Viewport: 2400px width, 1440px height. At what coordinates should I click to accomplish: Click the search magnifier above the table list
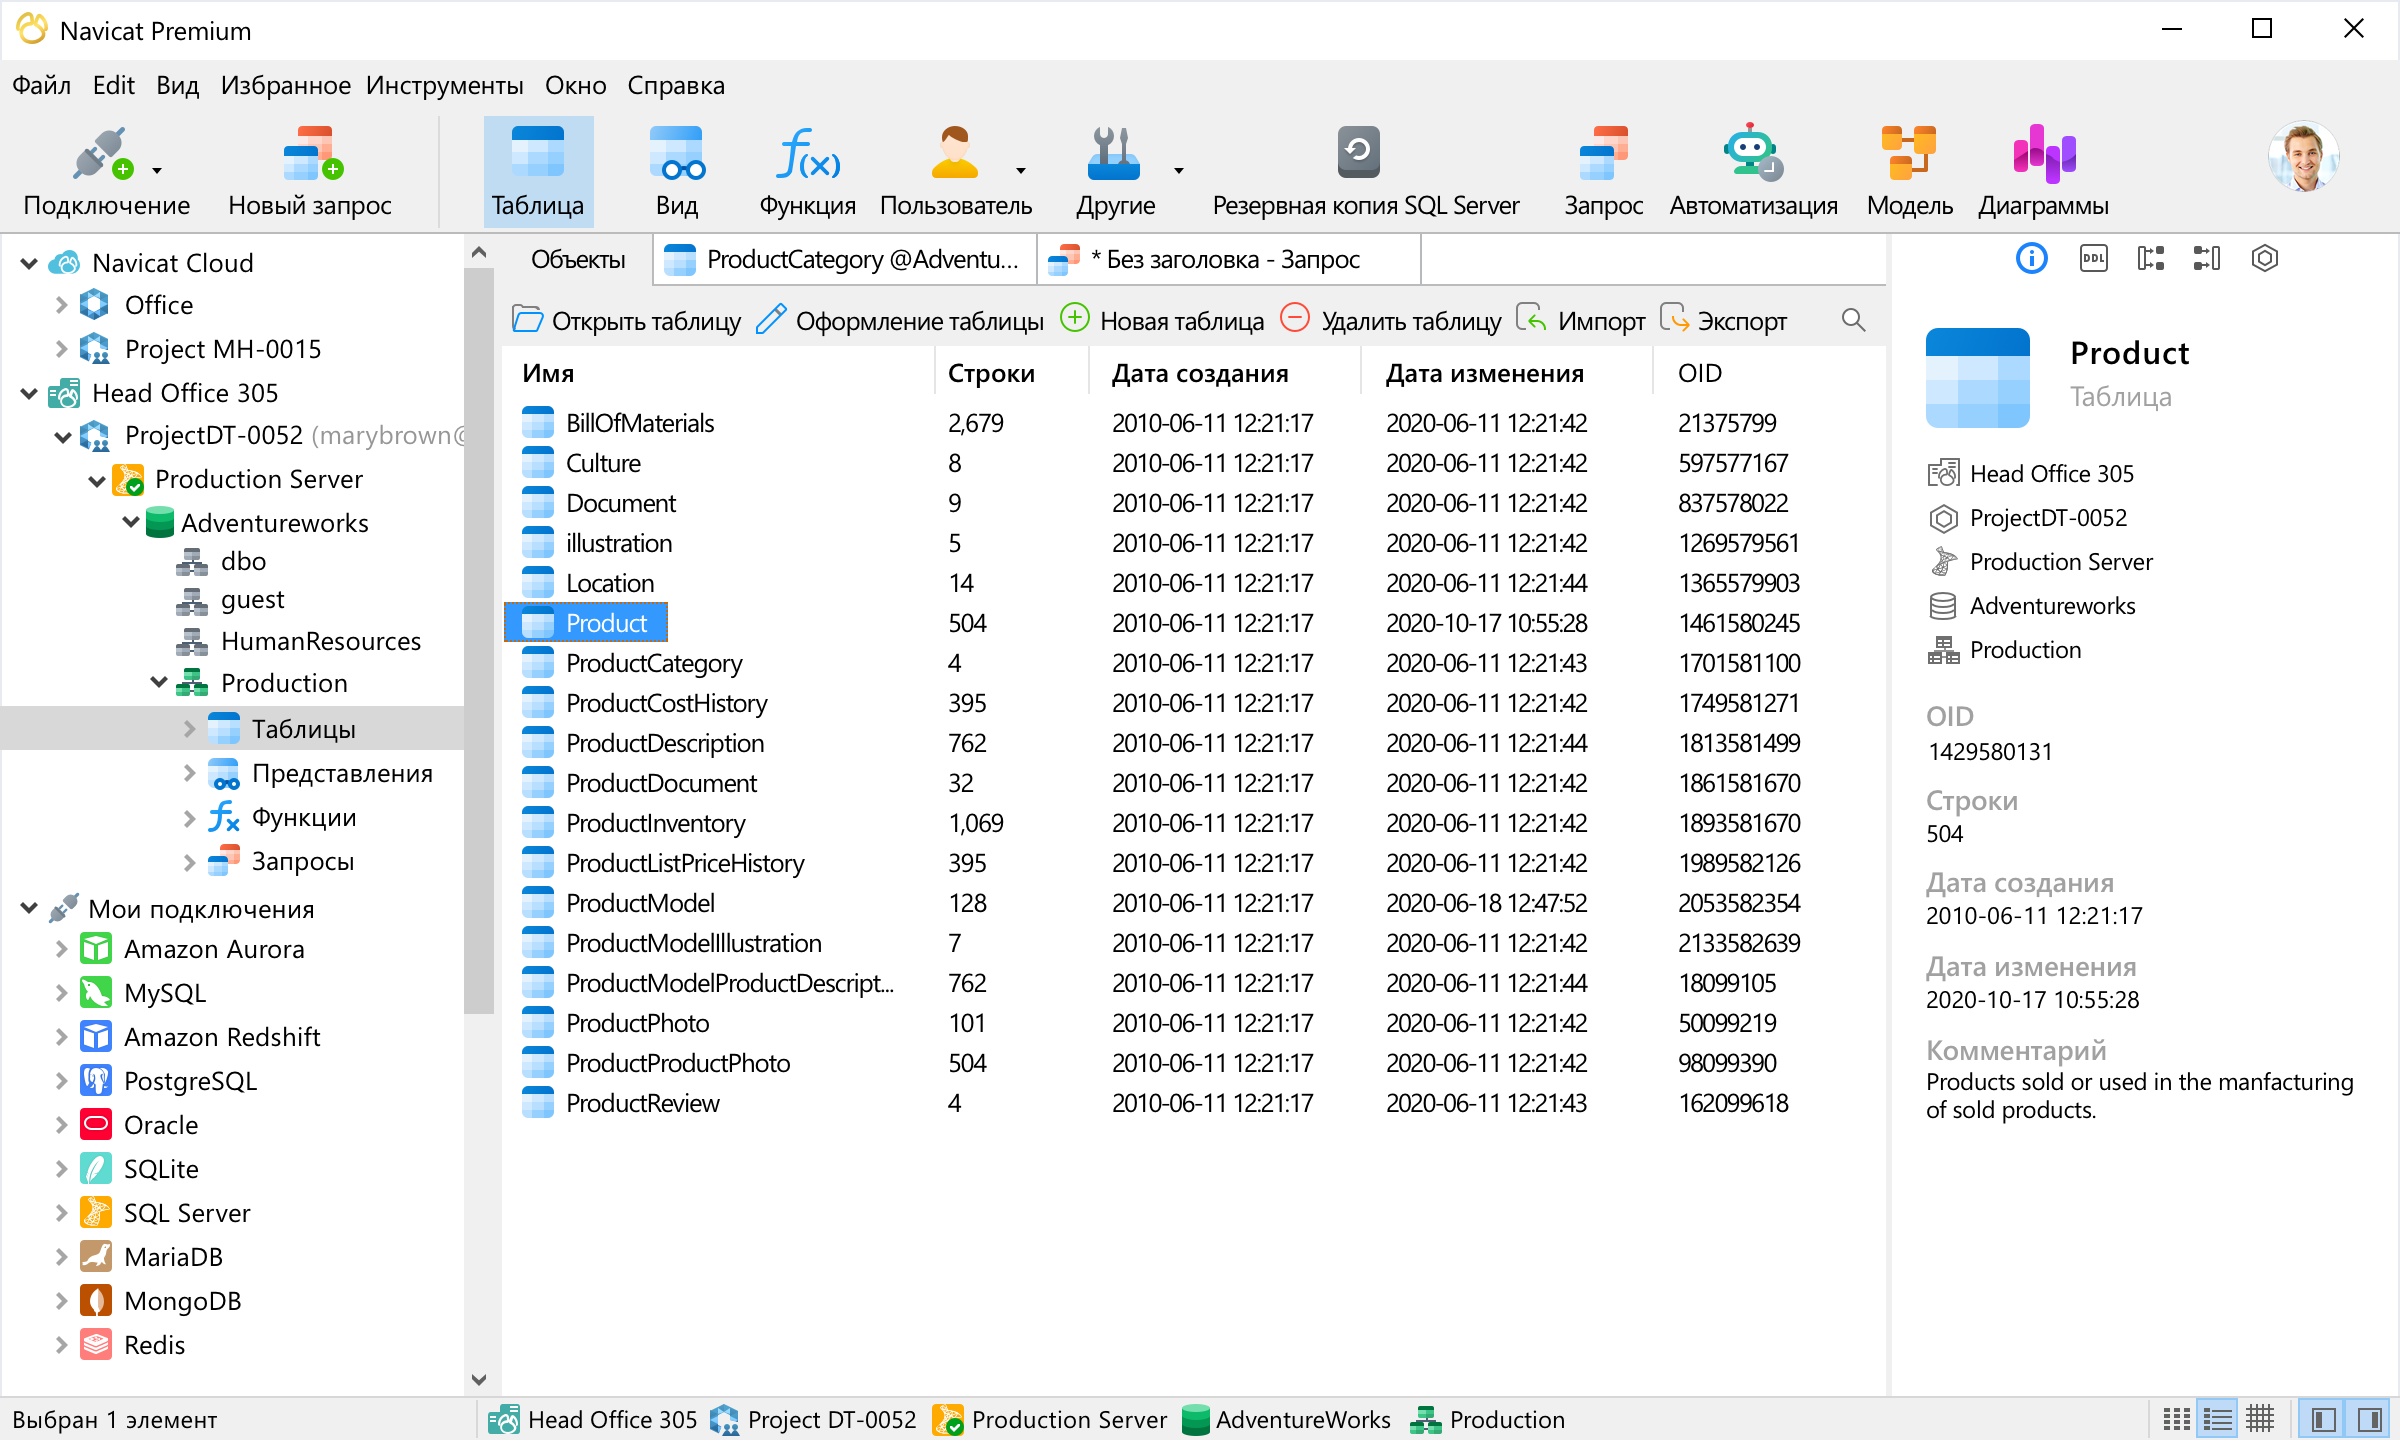click(x=1852, y=320)
